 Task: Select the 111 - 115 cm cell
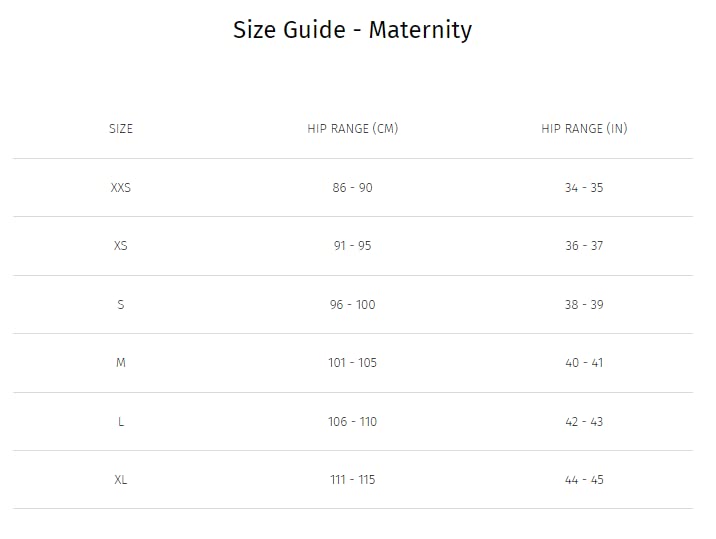353,480
